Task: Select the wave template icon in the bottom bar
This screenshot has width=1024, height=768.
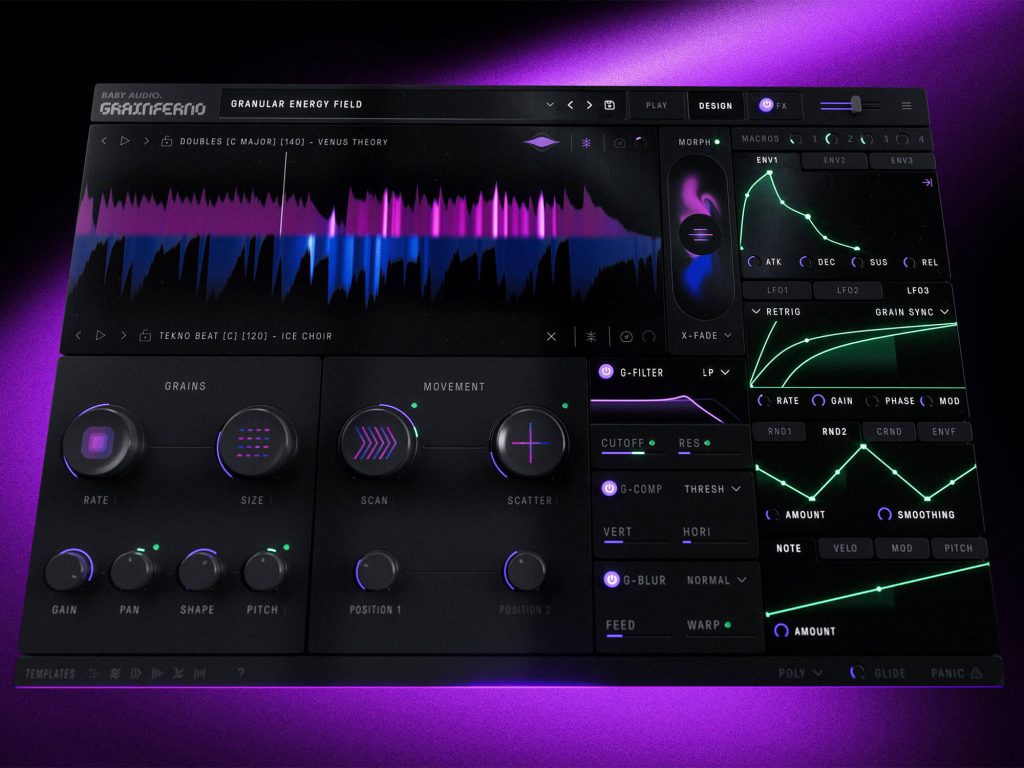Action: point(115,673)
